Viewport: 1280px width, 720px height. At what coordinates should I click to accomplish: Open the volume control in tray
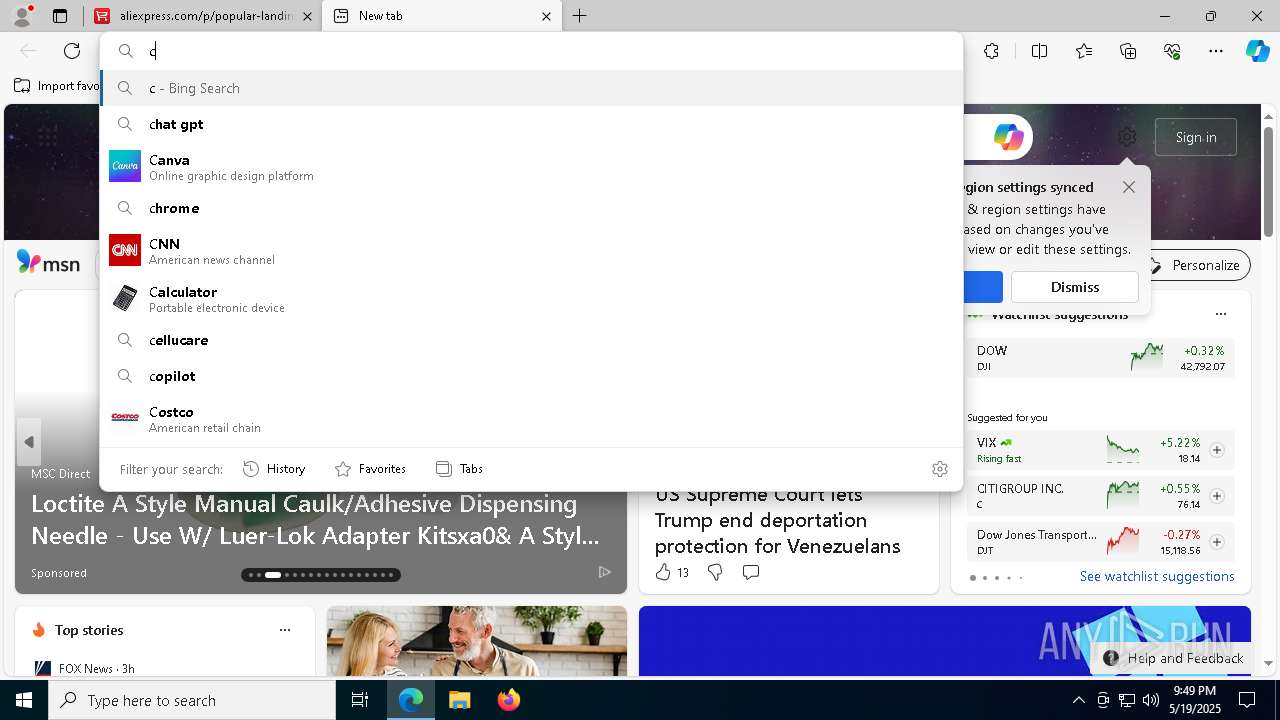click(x=1151, y=700)
